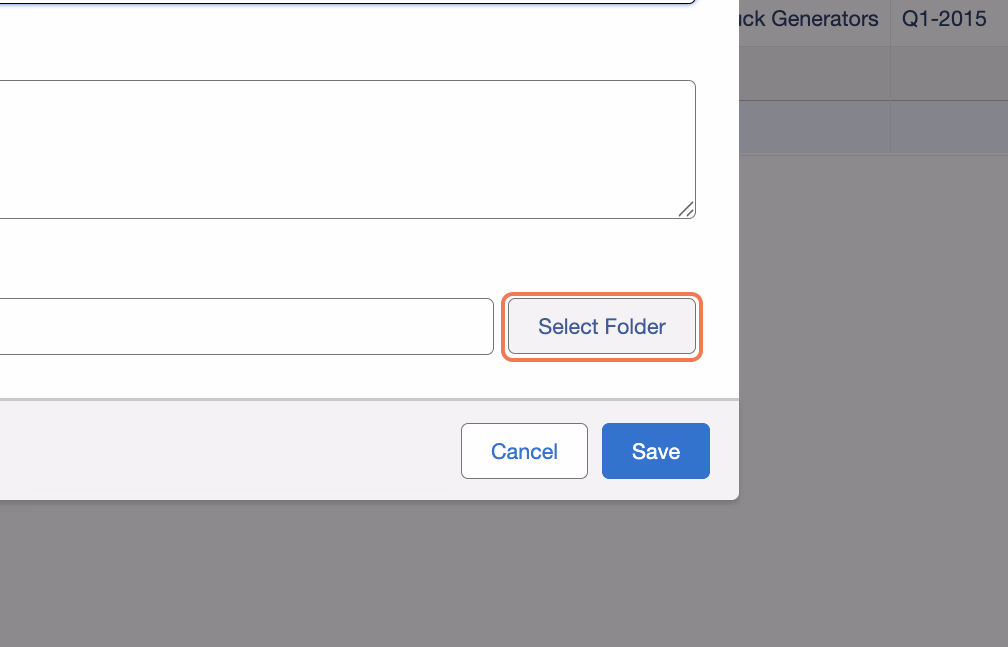Viewport: 1008px width, 647px height.
Task: Click white dialog margin right of text area
Action: pos(717,149)
